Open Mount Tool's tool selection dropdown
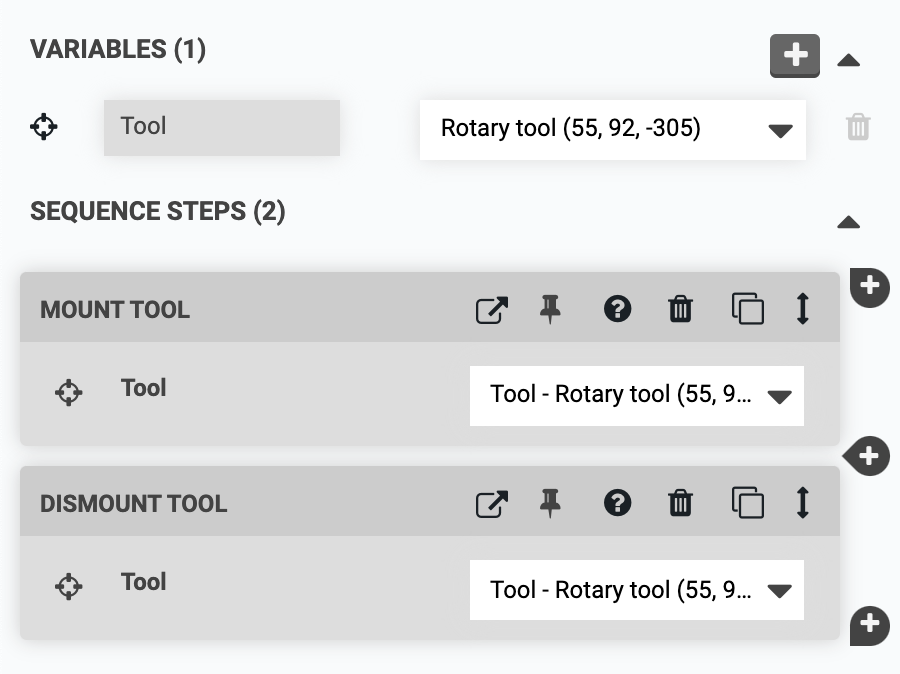Screen dimensions: 900x674 click(x=637, y=396)
